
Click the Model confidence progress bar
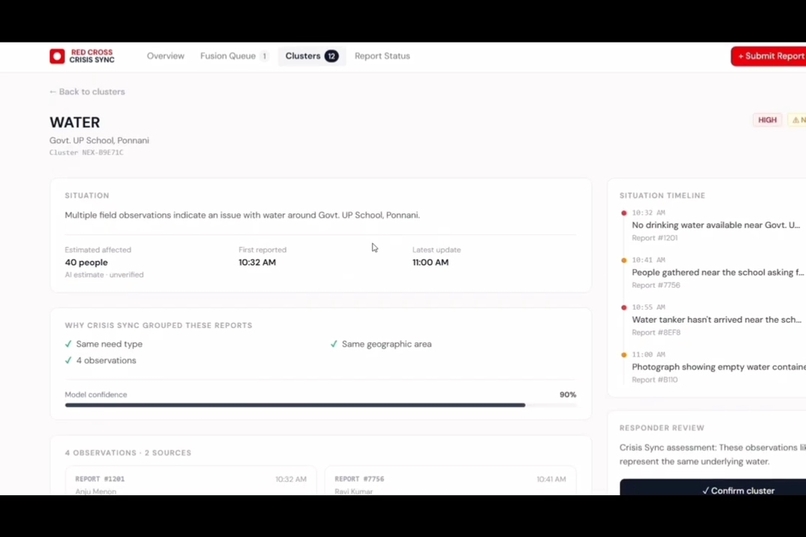click(320, 405)
